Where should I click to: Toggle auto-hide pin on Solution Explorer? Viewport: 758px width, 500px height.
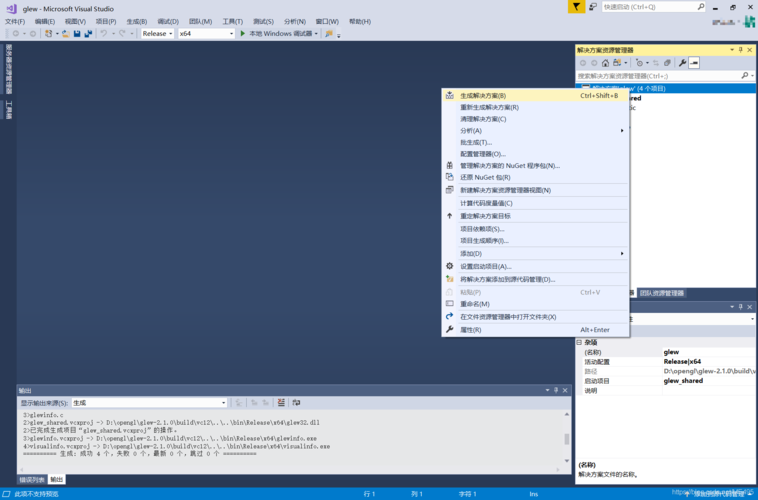click(x=741, y=50)
